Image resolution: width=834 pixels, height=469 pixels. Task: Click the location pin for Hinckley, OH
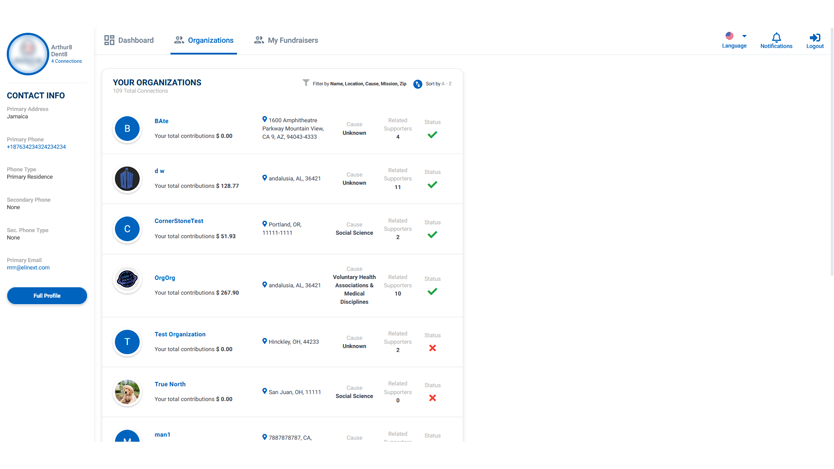coord(265,341)
